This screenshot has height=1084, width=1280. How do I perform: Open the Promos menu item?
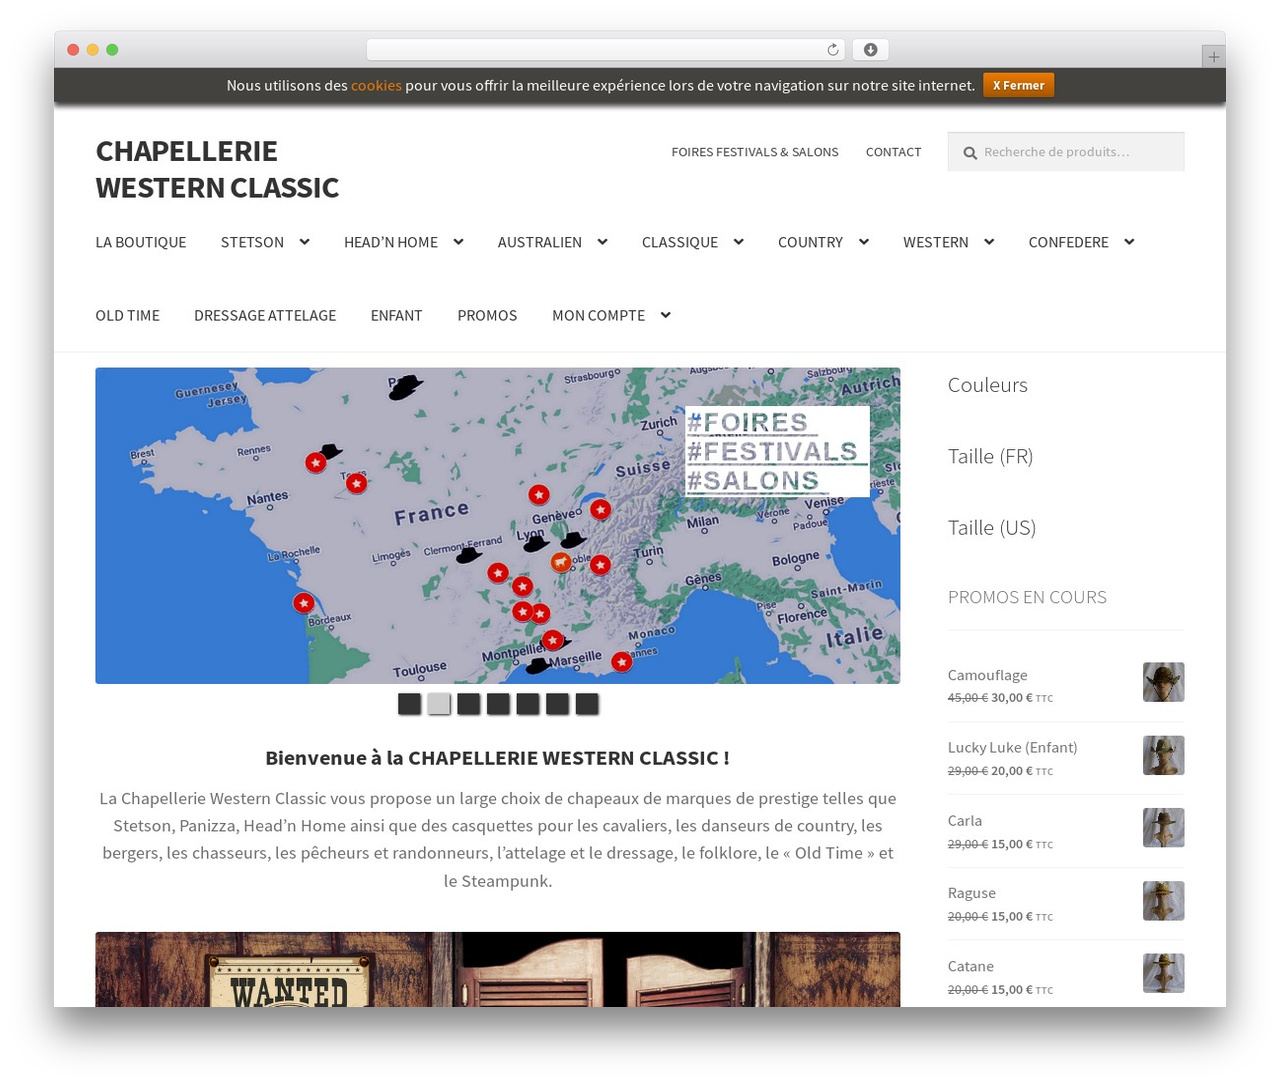coord(487,315)
